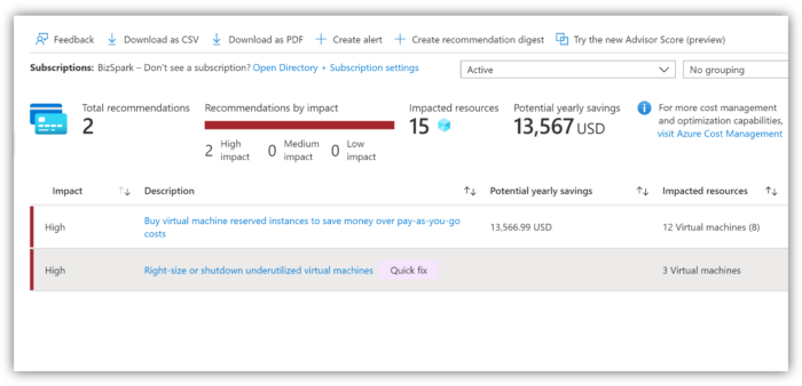Click the 13,567 USD total savings value

click(x=559, y=126)
